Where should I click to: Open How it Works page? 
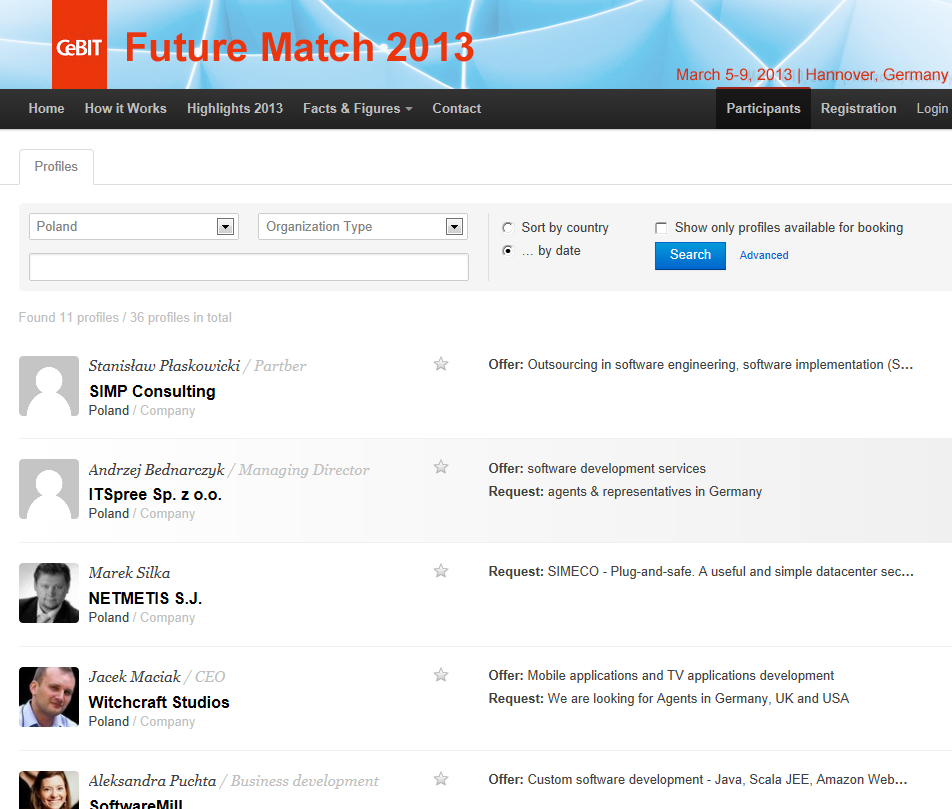click(x=126, y=109)
